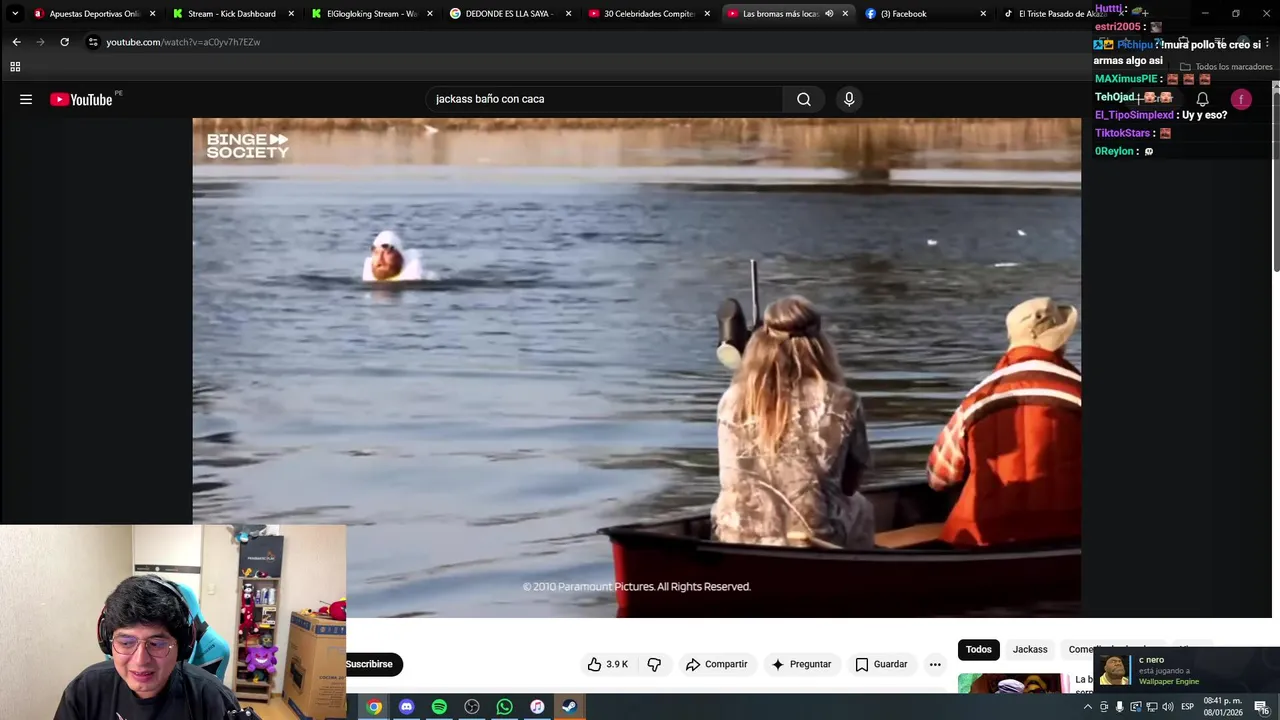
Task: Close the Apuestas Deportivas tab
Action: pyautogui.click(x=153, y=14)
